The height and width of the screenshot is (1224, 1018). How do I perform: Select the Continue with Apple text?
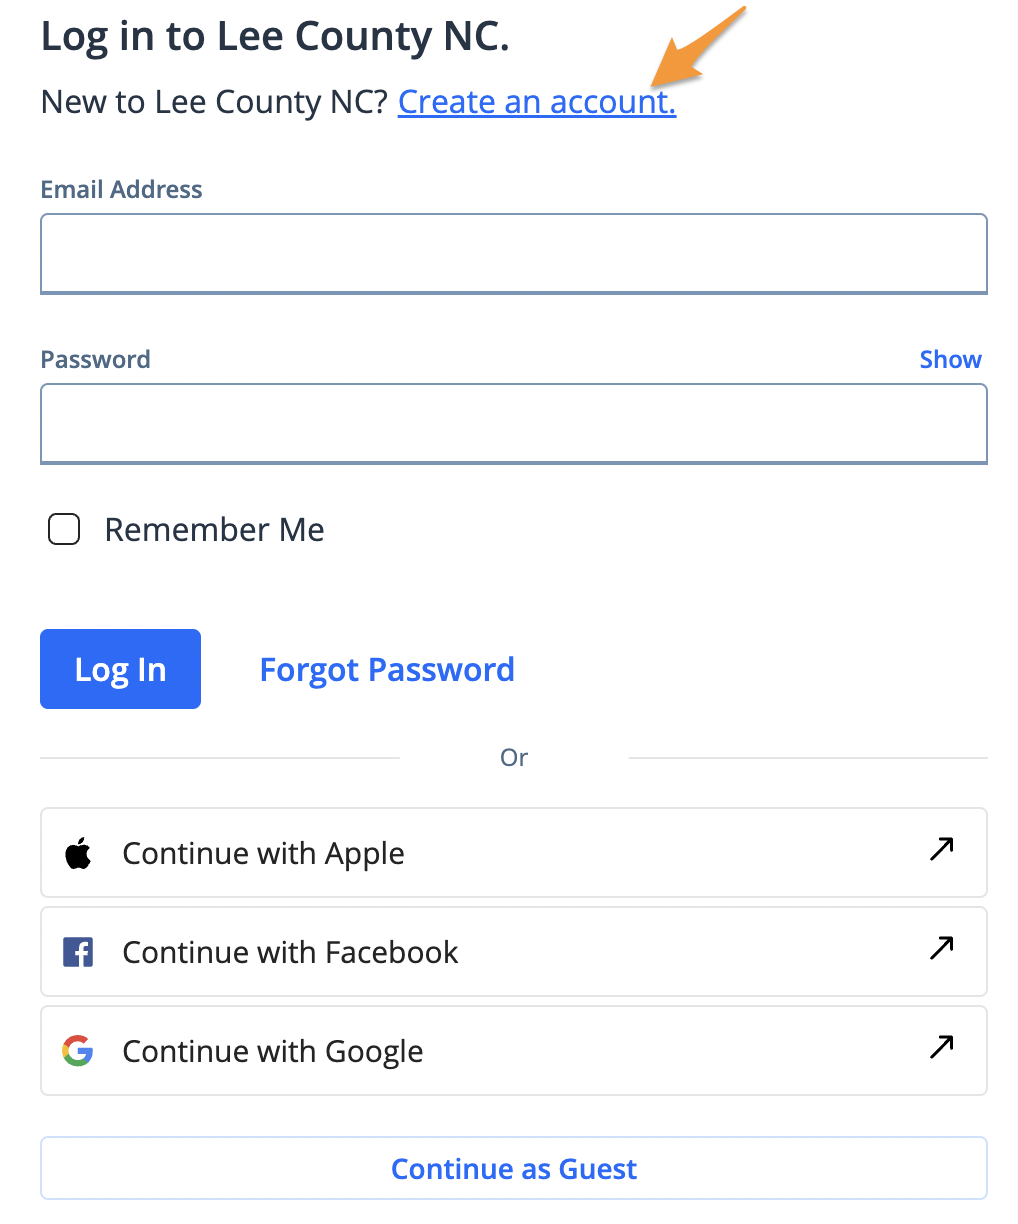point(263,854)
